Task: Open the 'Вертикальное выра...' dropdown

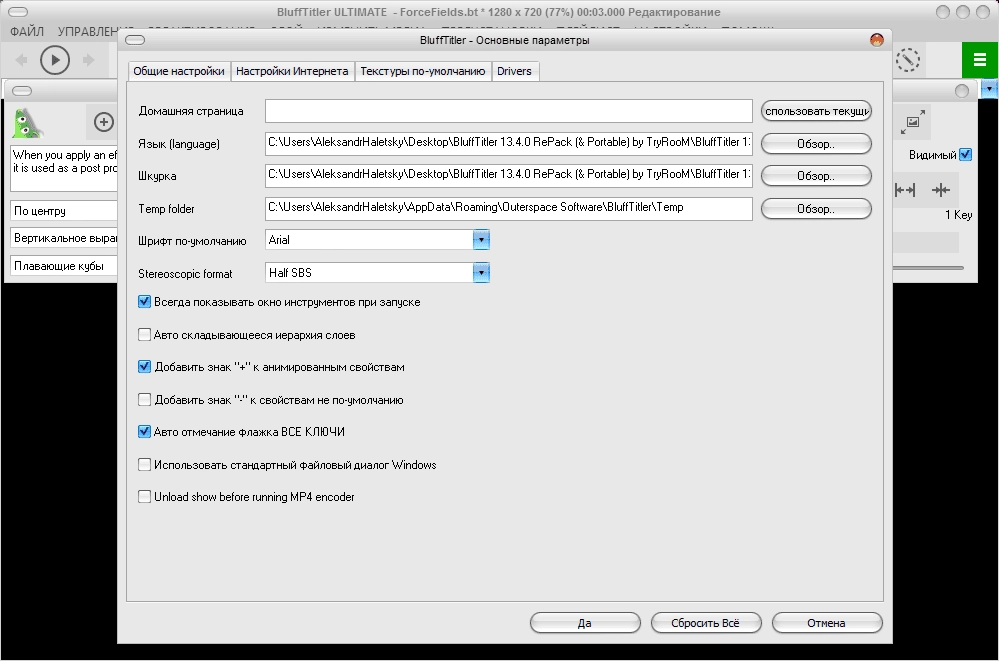Action: tap(64, 238)
